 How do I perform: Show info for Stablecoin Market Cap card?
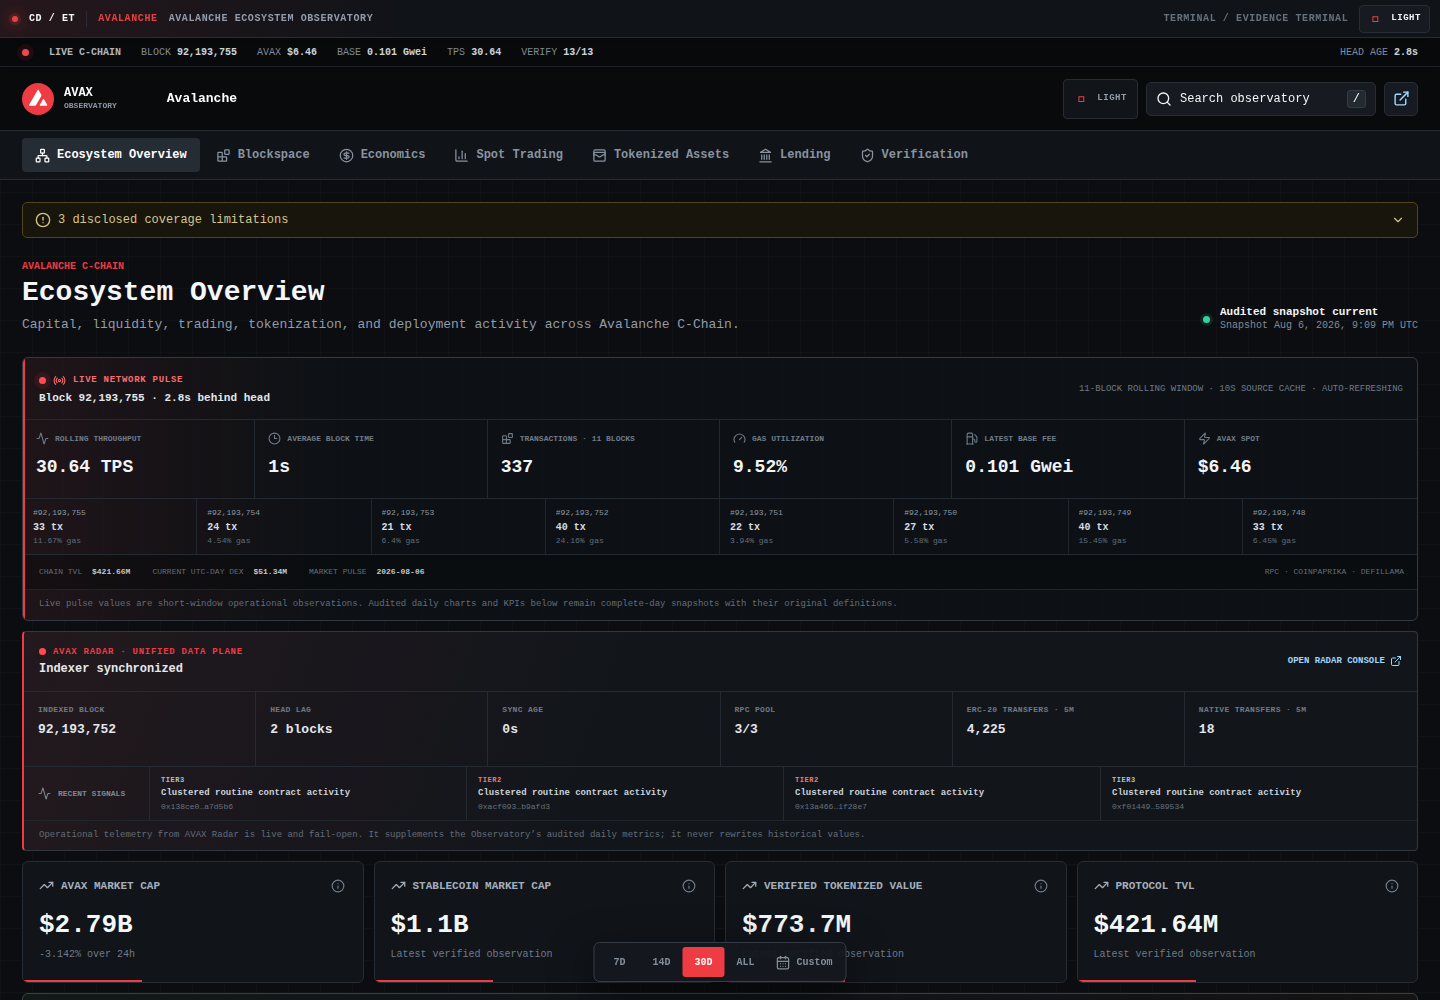tap(689, 886)
